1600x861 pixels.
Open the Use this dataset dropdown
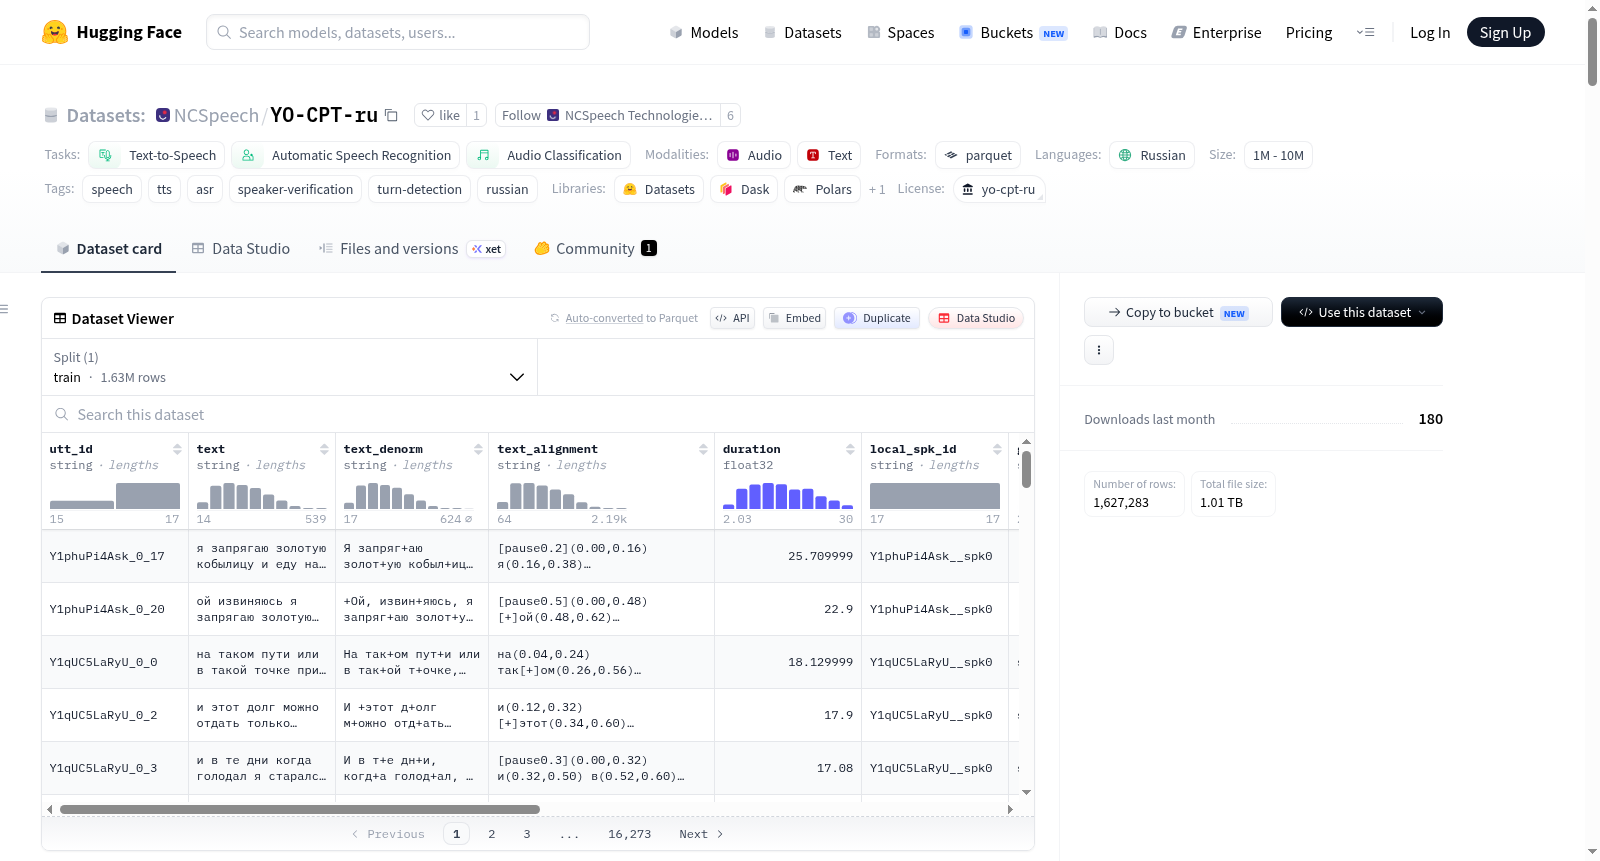(x=1362, y=312)
